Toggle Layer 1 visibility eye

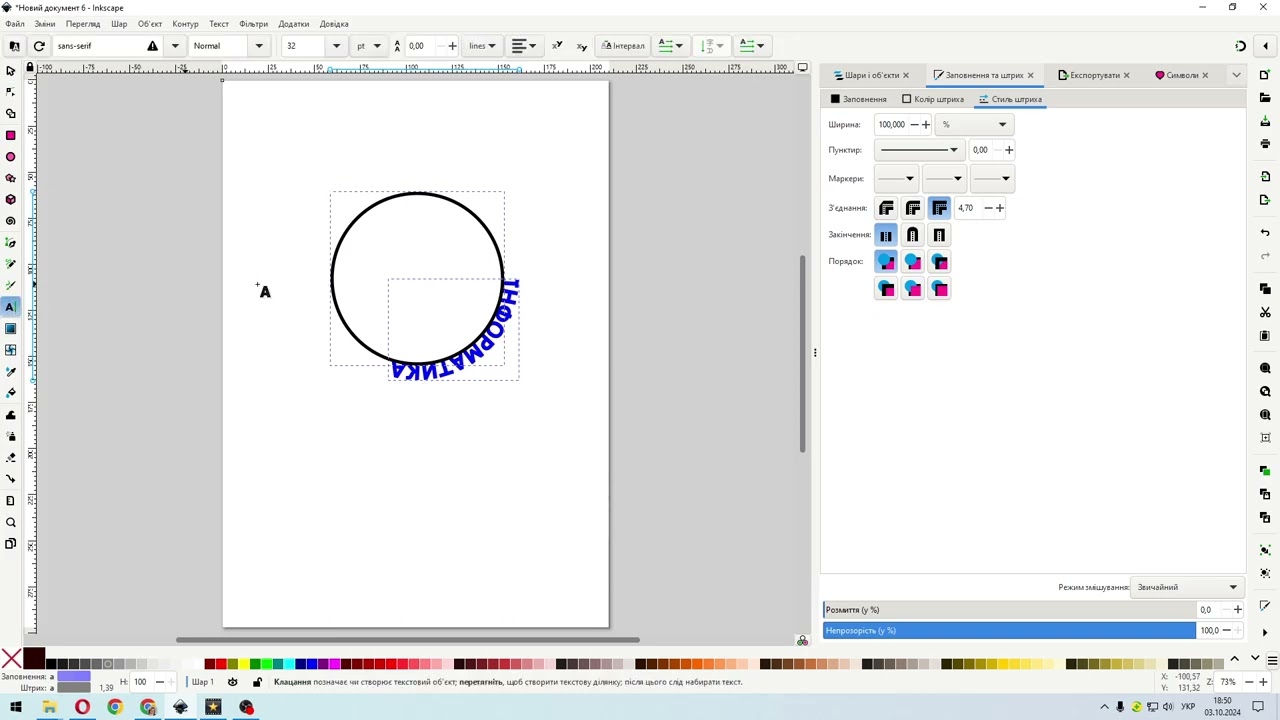(x=233, y=682)
